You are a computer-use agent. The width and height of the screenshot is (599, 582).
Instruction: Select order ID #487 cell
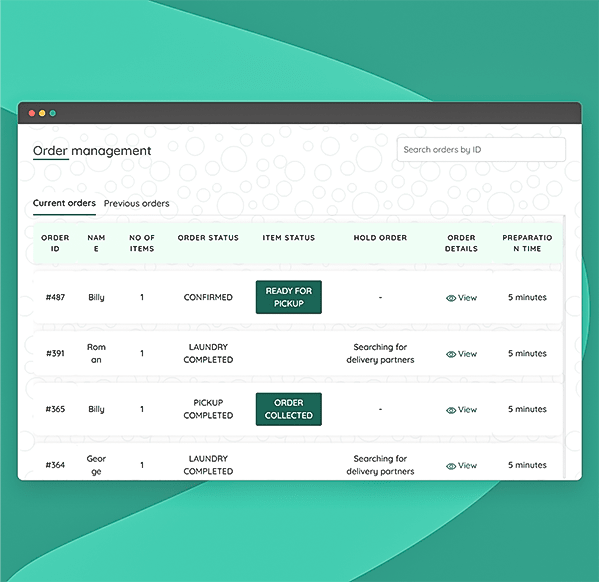point(55,297)
